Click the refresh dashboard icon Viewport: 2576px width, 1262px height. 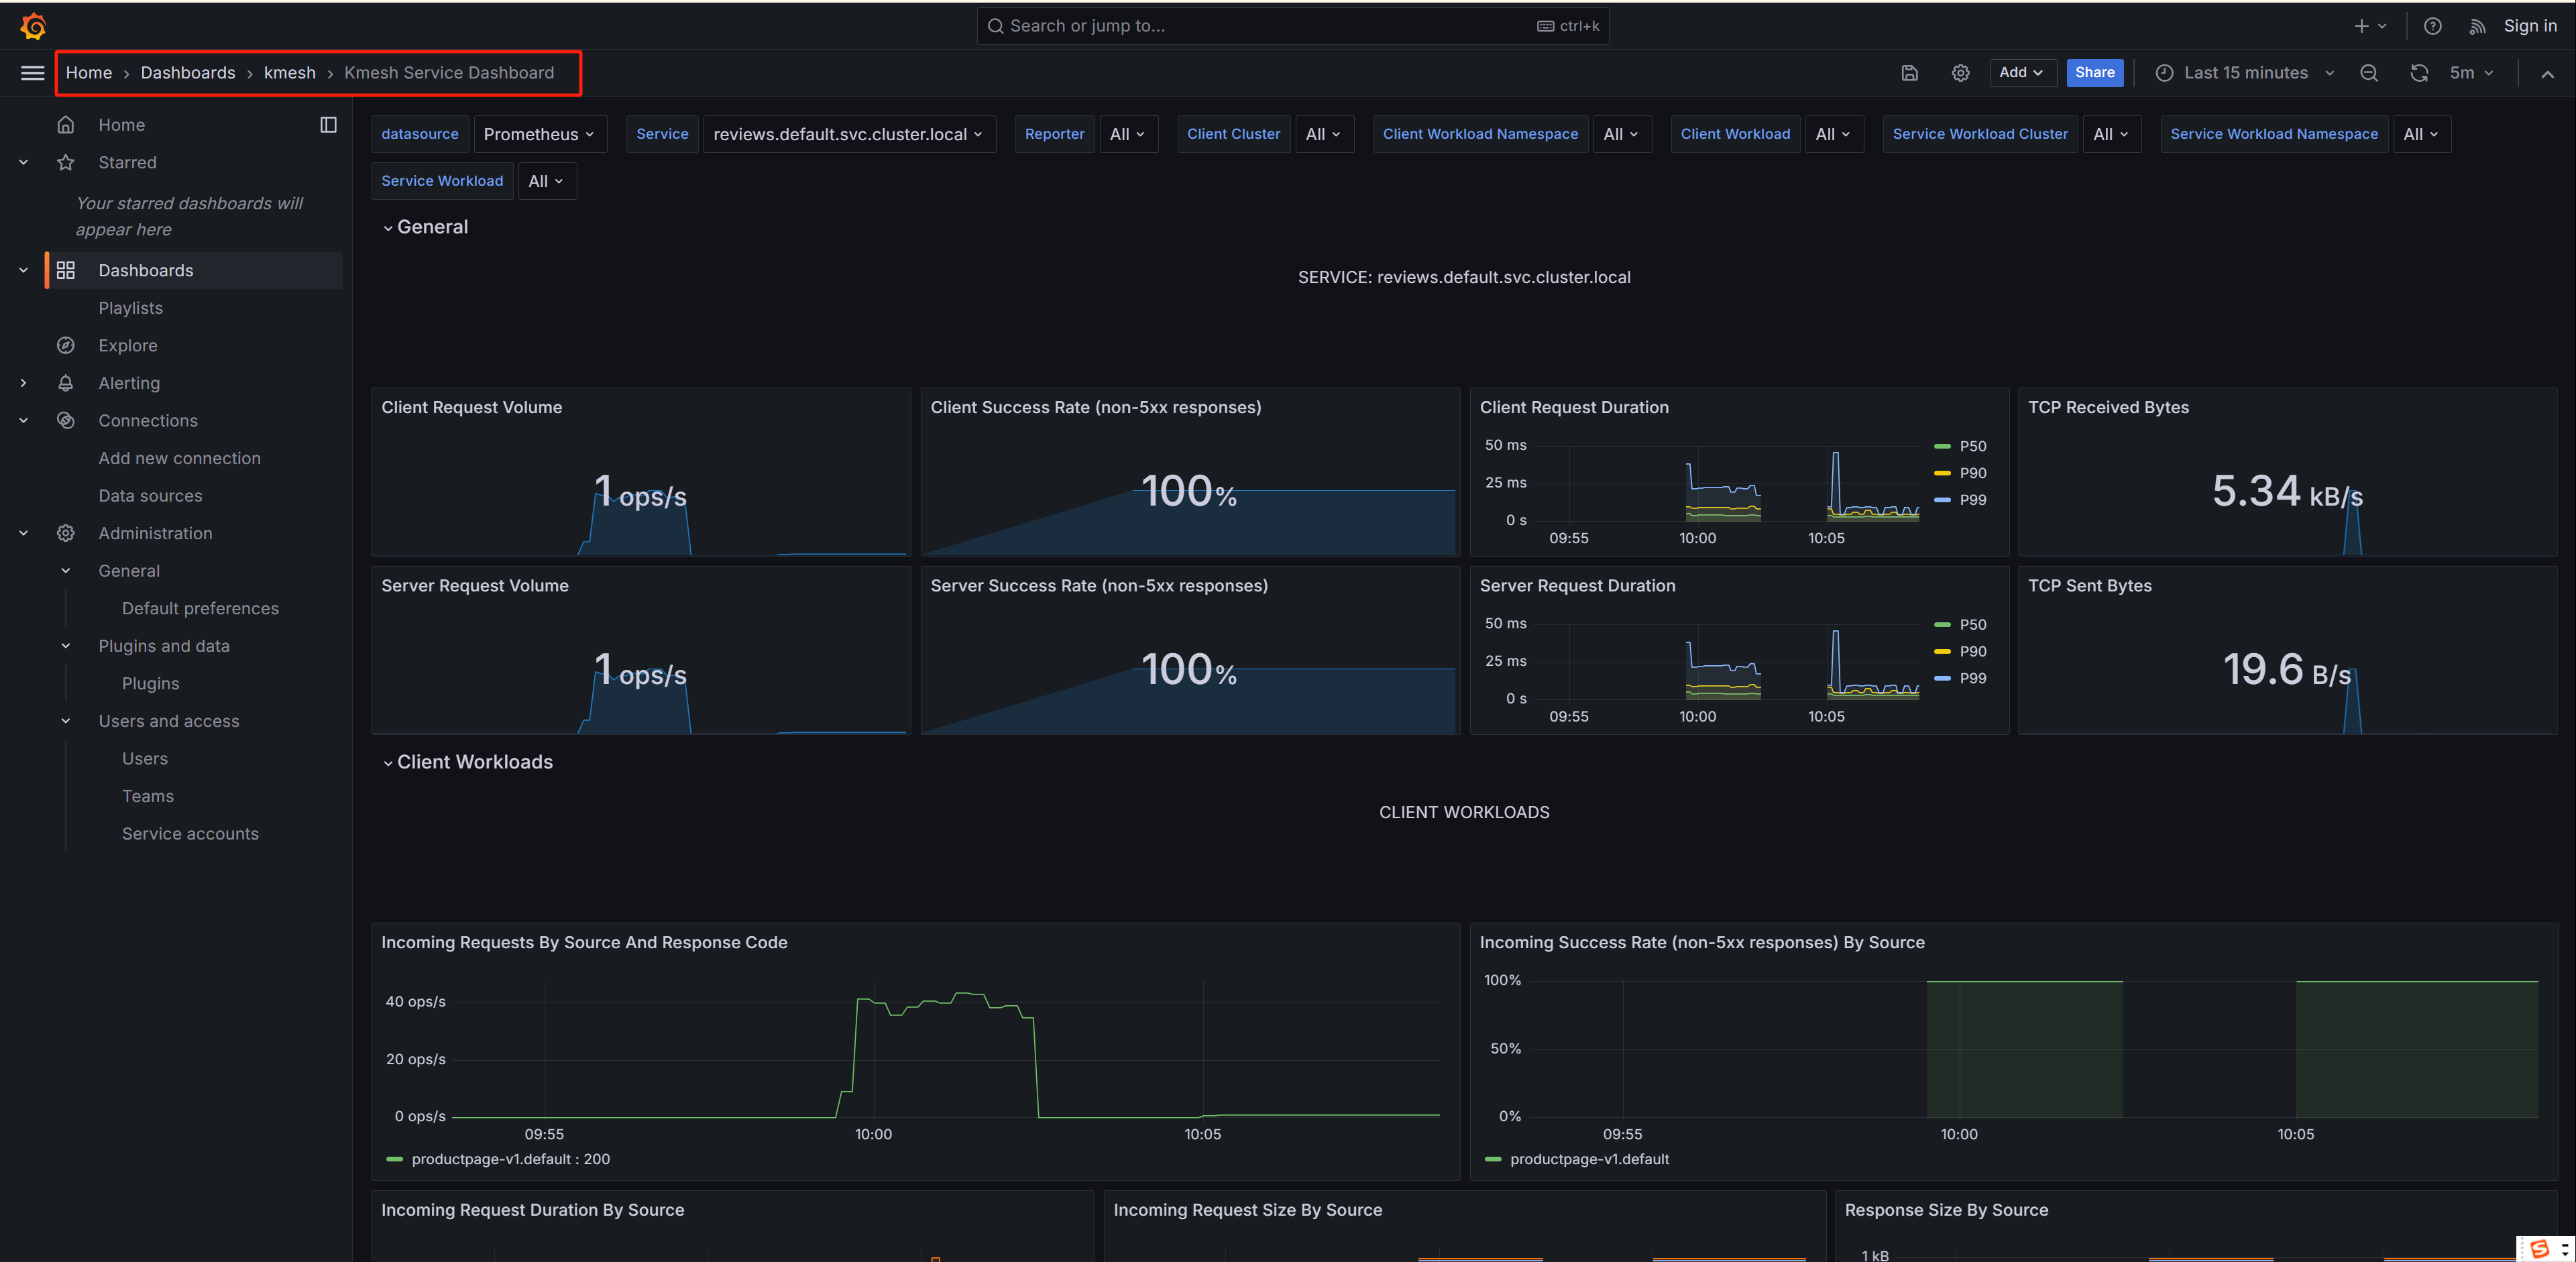(x=2419, y=73)
